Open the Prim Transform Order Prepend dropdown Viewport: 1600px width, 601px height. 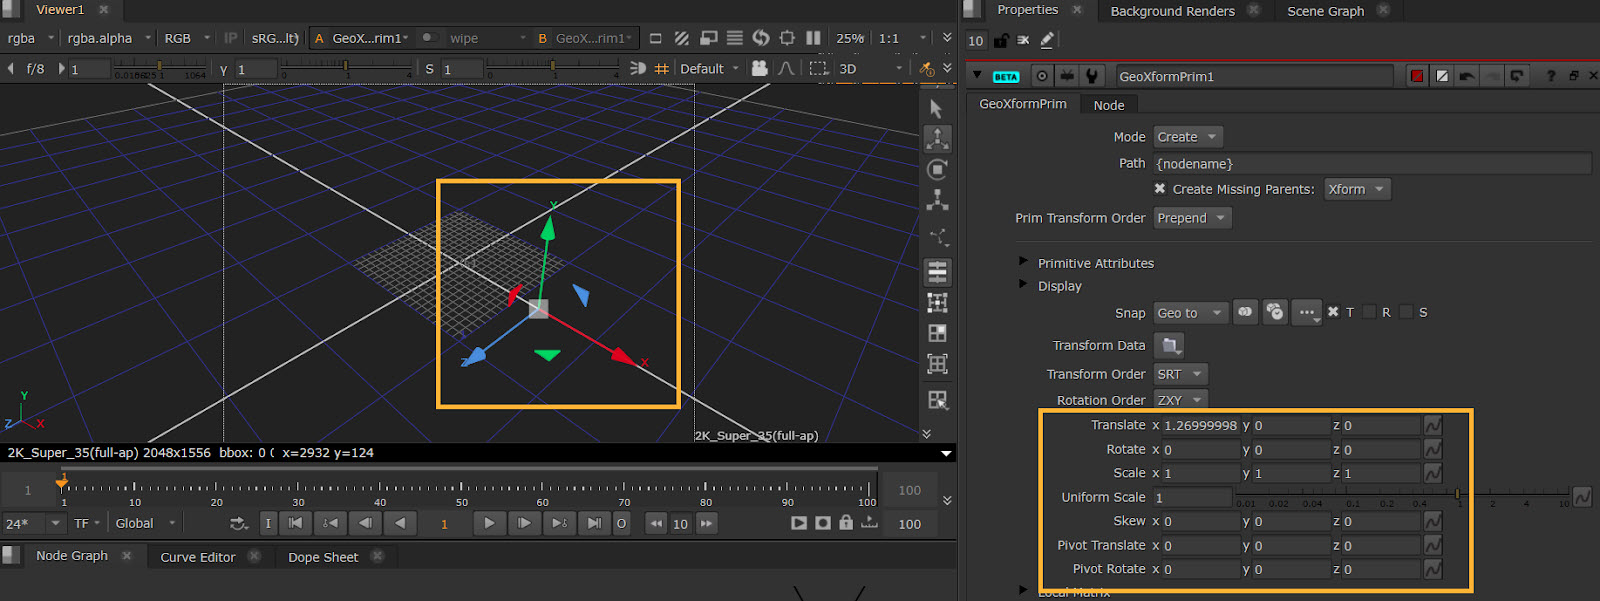pyautogui.click(x=1191, y=218)
